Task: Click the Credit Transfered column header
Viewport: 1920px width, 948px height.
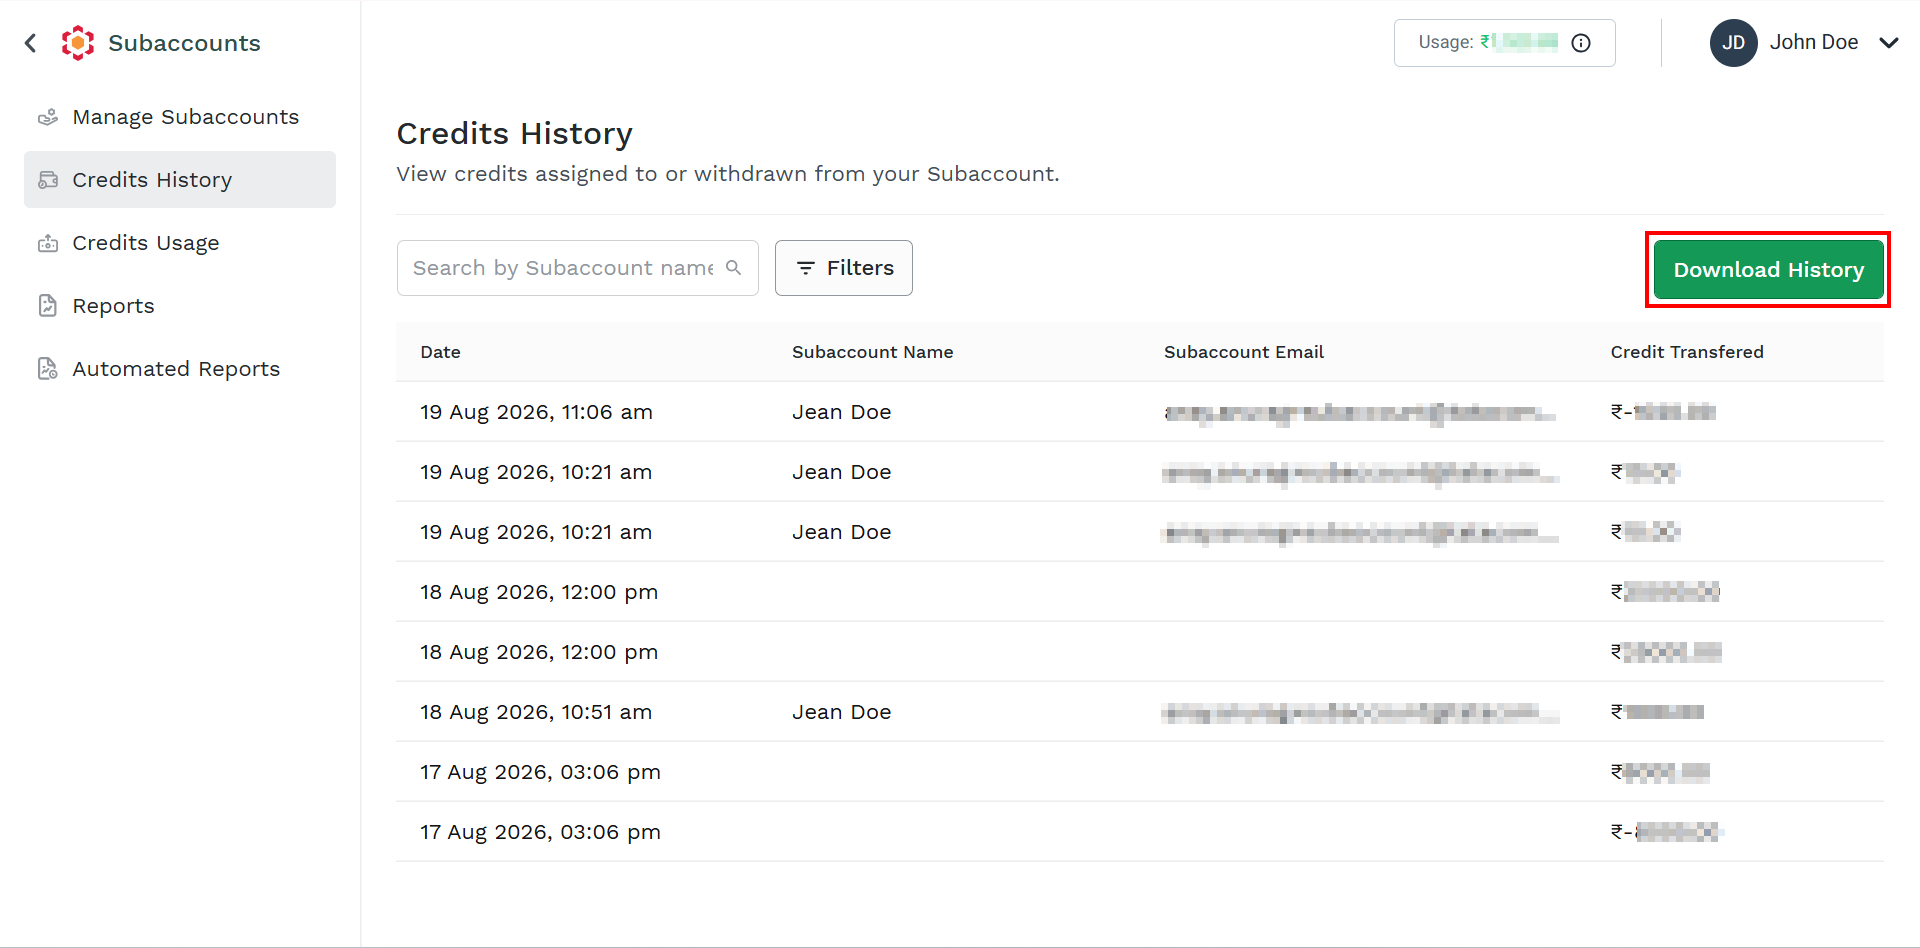Action: (1687, 352)
